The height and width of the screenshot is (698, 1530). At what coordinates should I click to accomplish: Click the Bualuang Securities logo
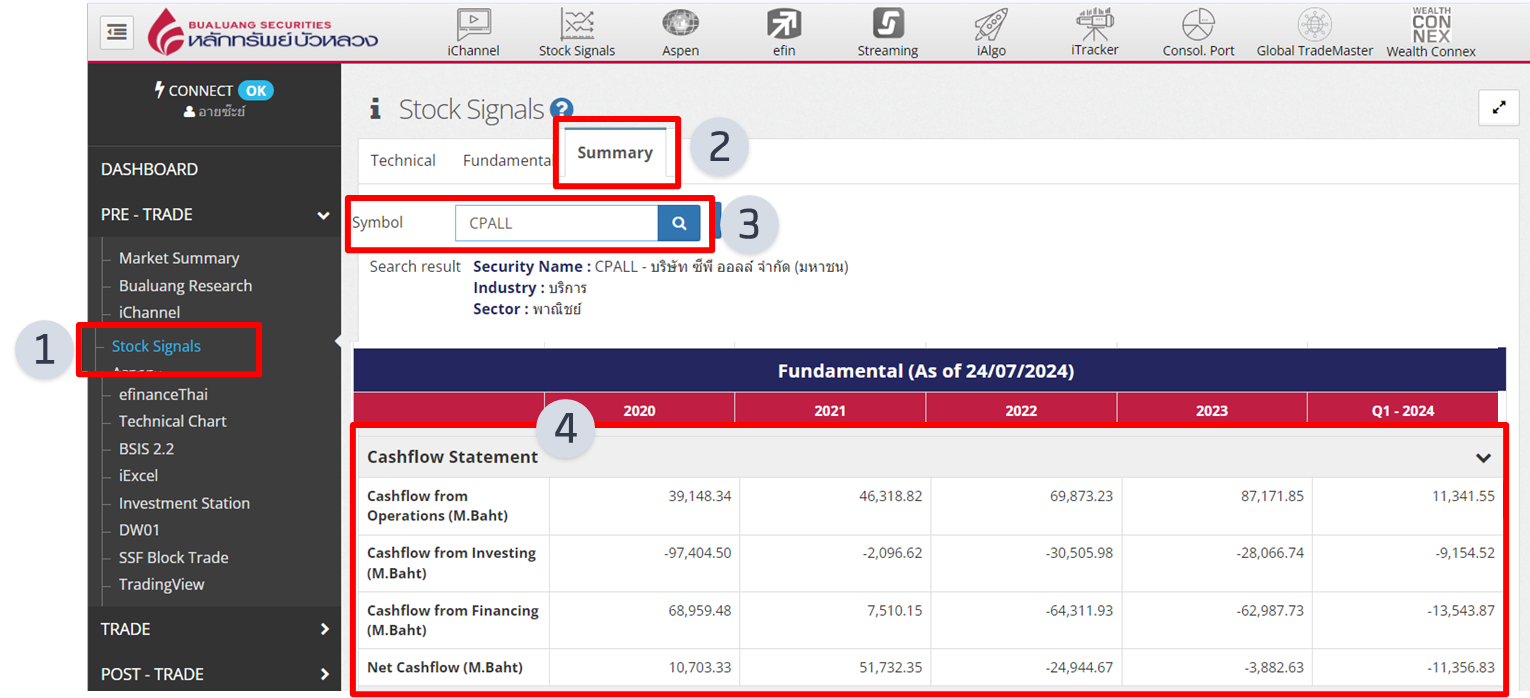(263, 31)
